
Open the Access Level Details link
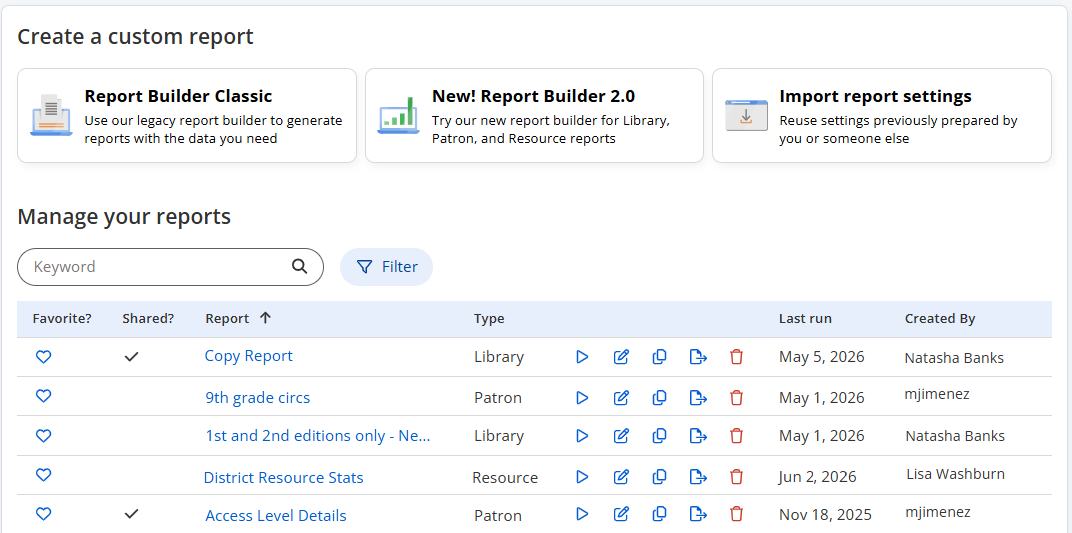pyautogui.click(x=276, y=516)
